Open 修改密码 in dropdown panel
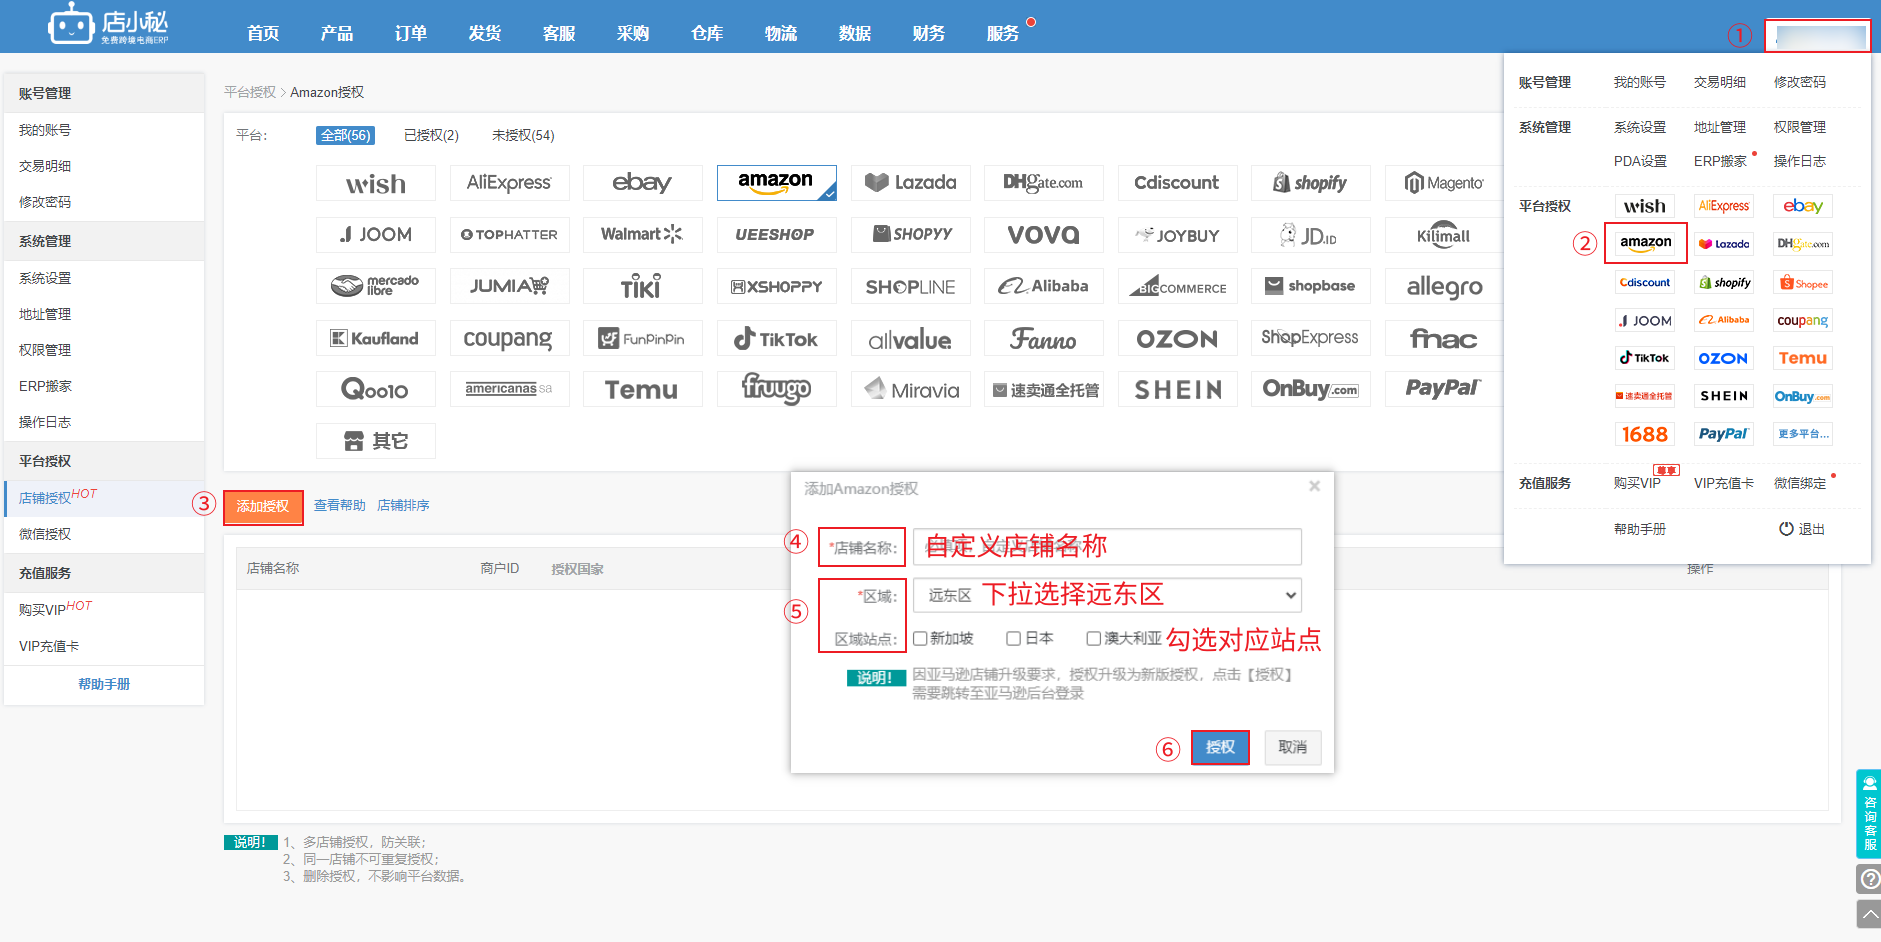This screenshot has width=1881, height=942. pos(1800,82)
